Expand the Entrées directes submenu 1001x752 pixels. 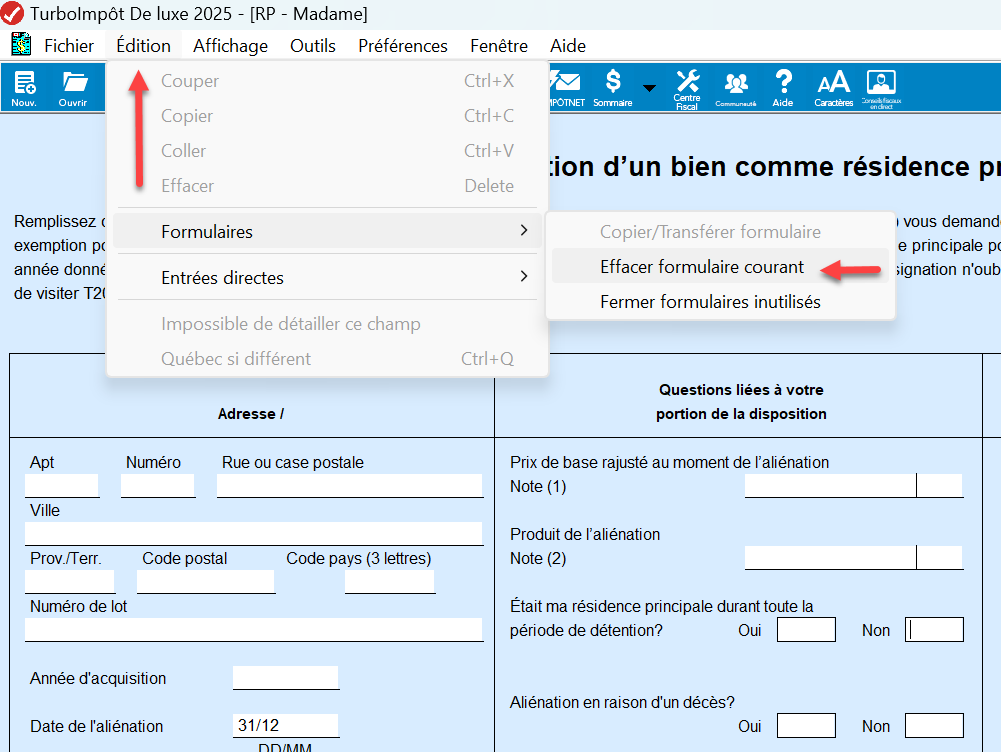(327, 277)
